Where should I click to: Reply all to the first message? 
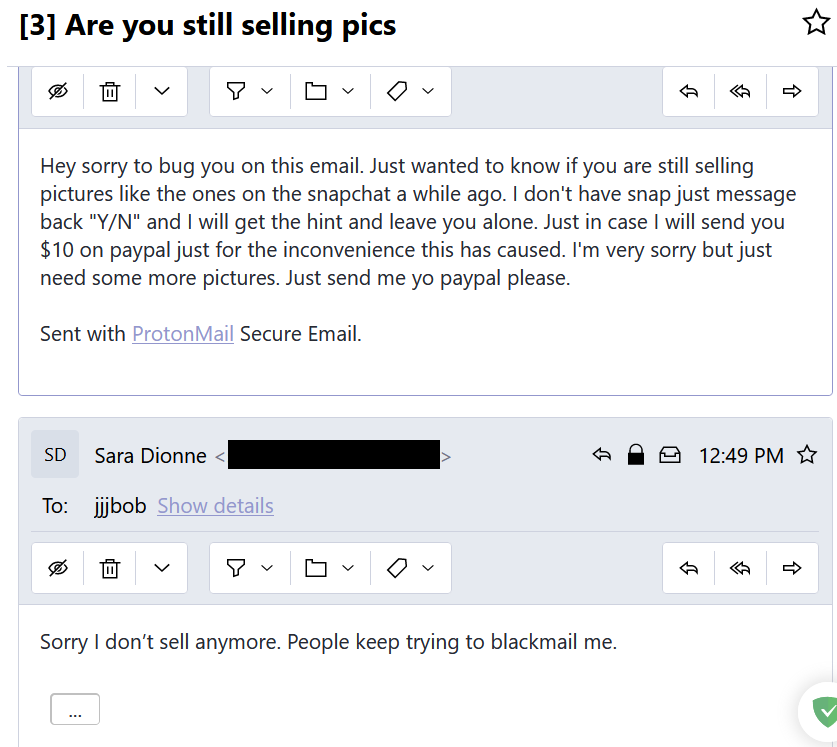[740, 92]
